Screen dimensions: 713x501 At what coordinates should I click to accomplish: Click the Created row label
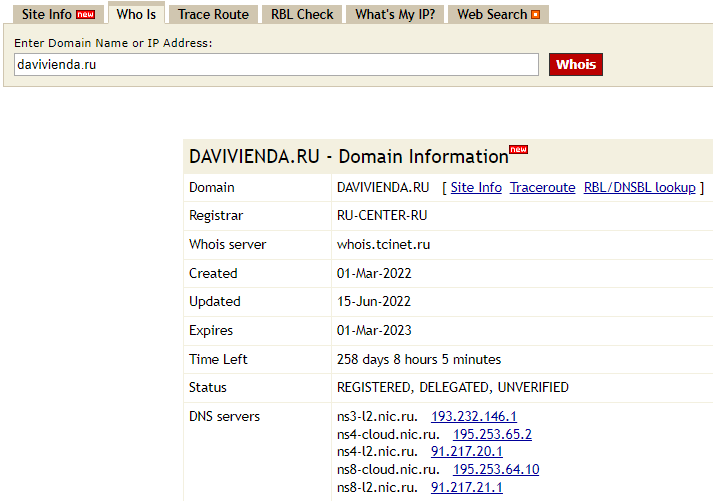pos(213,273)
